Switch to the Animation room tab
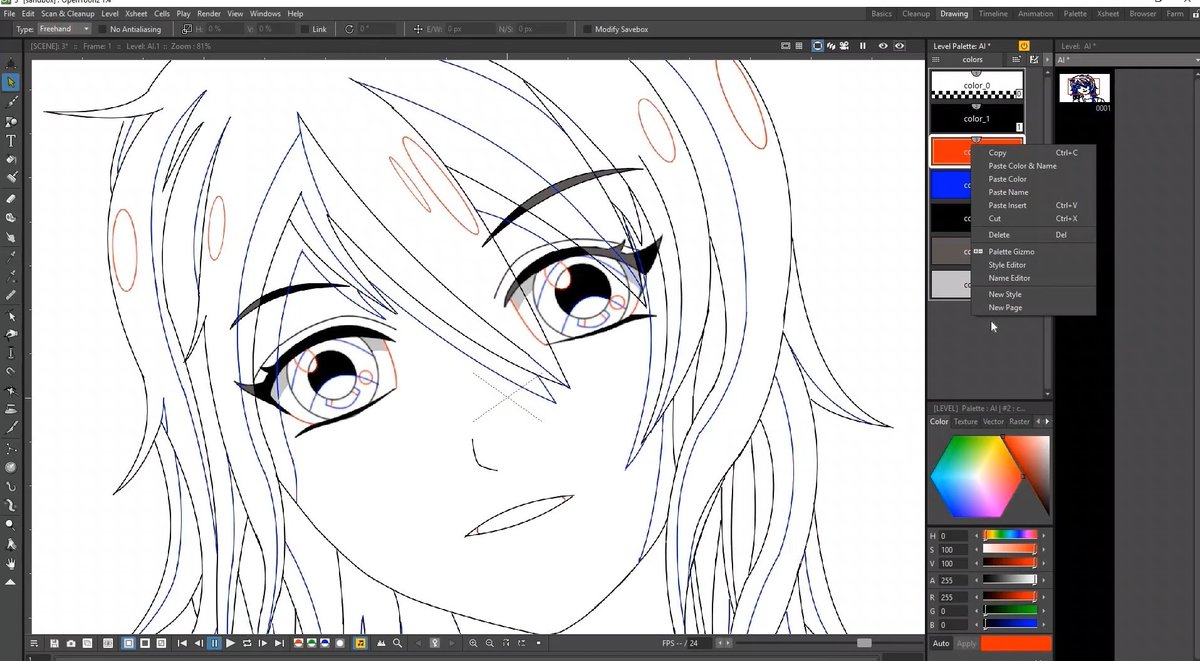Screen dimensions: 1200x661 tap(1035, 14)
